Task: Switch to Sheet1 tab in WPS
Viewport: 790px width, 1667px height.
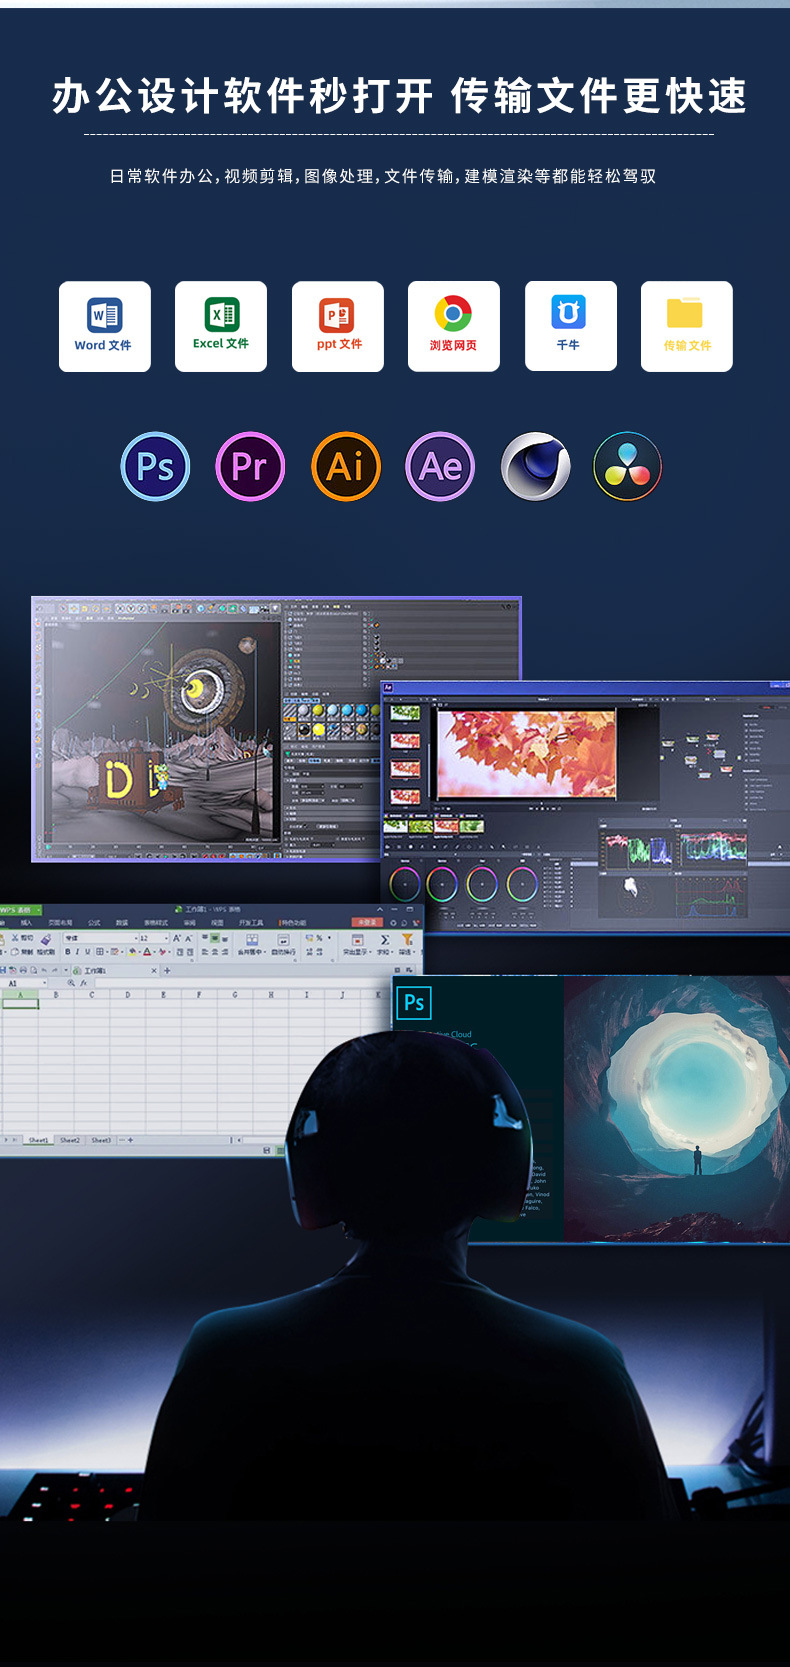Action: [38, 1140]
